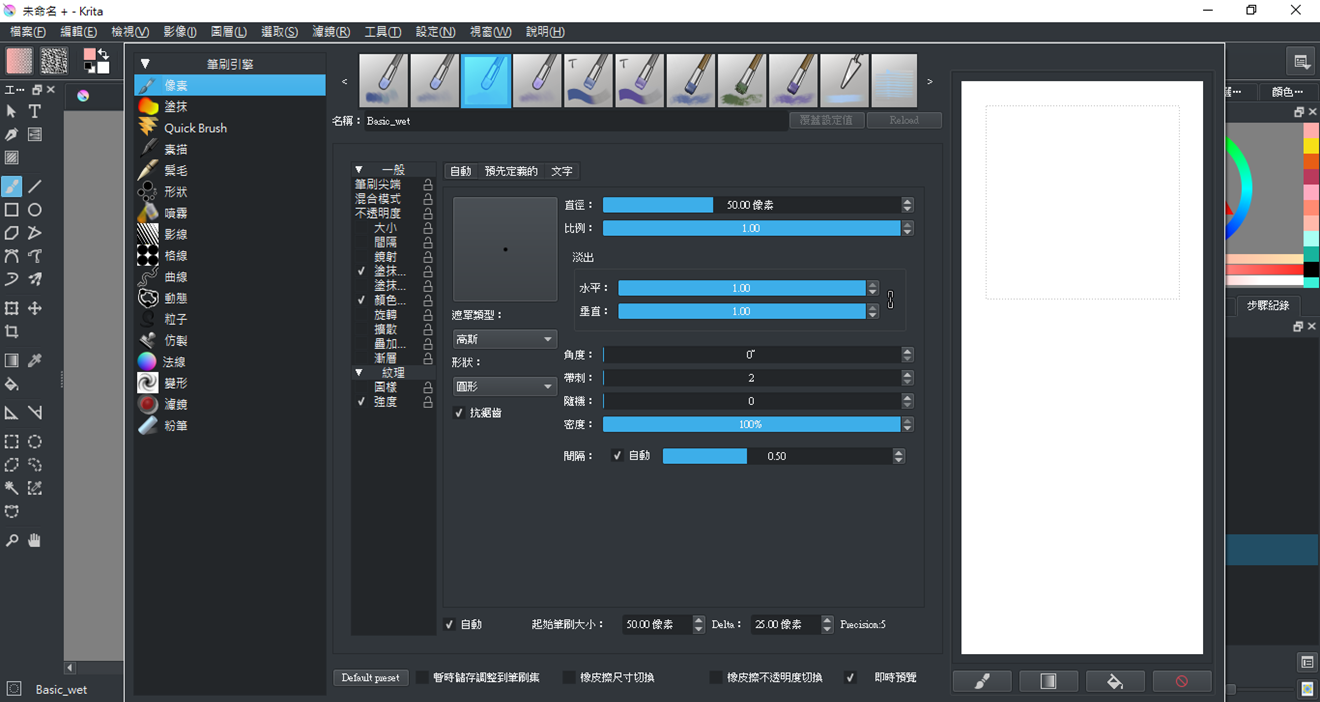Collapse the 紋理 options group
Viewport: 1320px width, 702px height.
[x=360, y=372]
